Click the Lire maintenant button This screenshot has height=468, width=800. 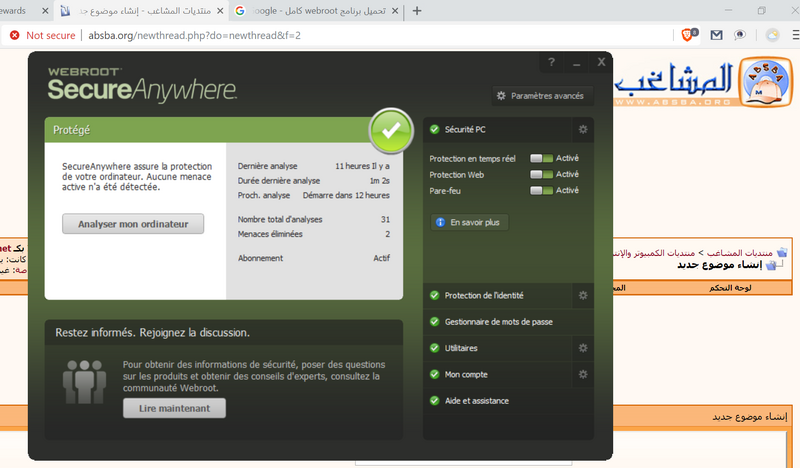click(174, 408)
